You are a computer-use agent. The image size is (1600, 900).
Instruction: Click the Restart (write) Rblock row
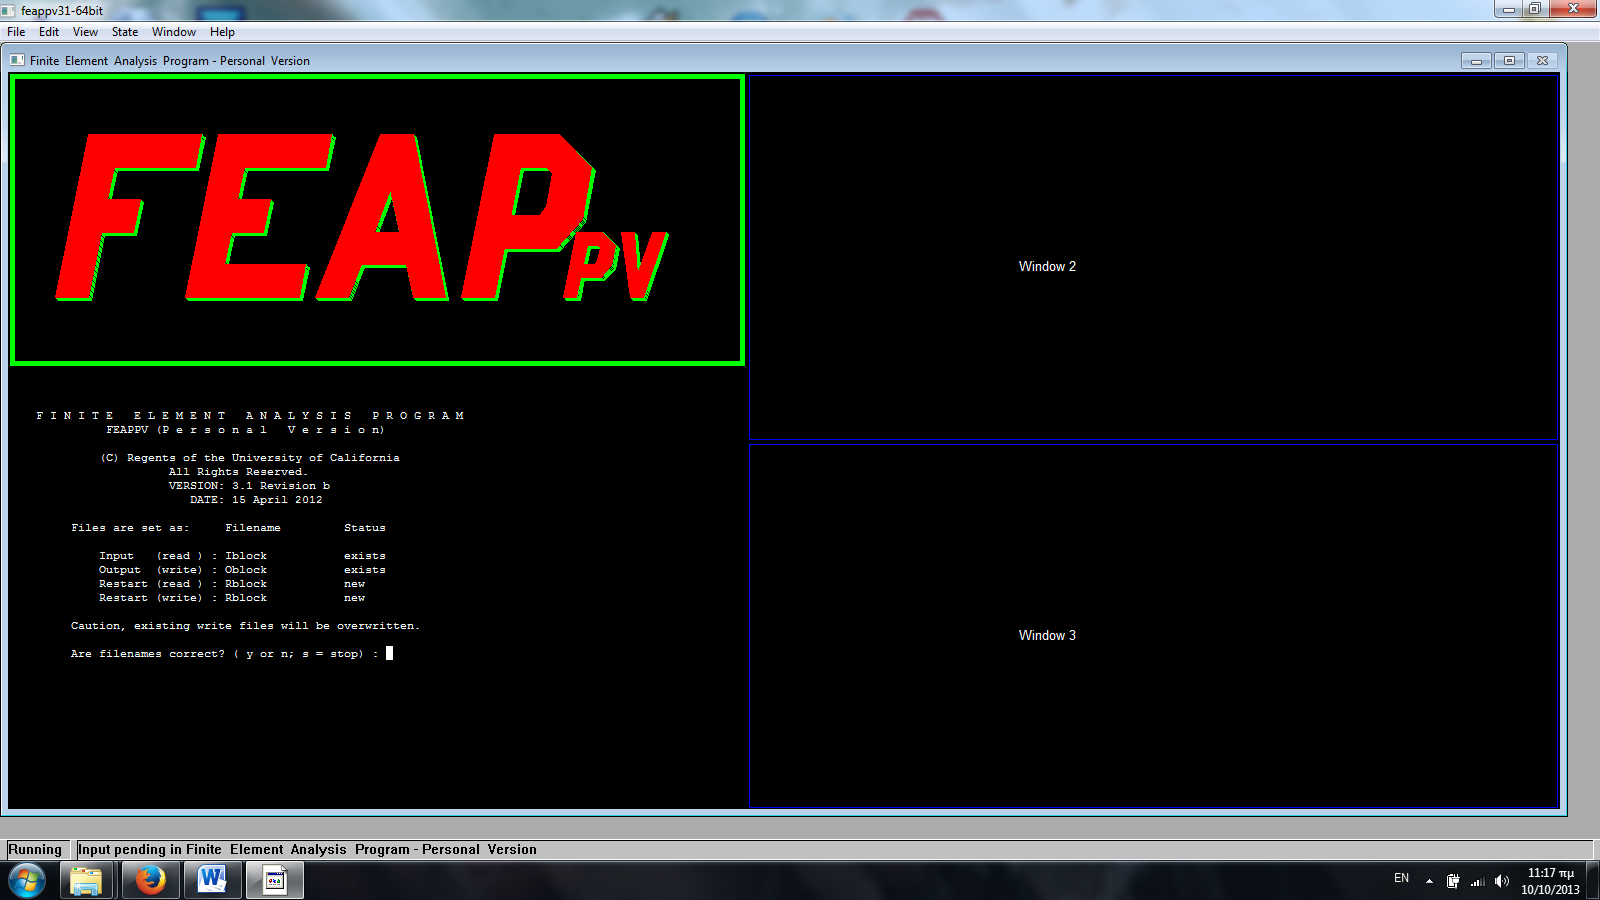click(x=232, y=598)
